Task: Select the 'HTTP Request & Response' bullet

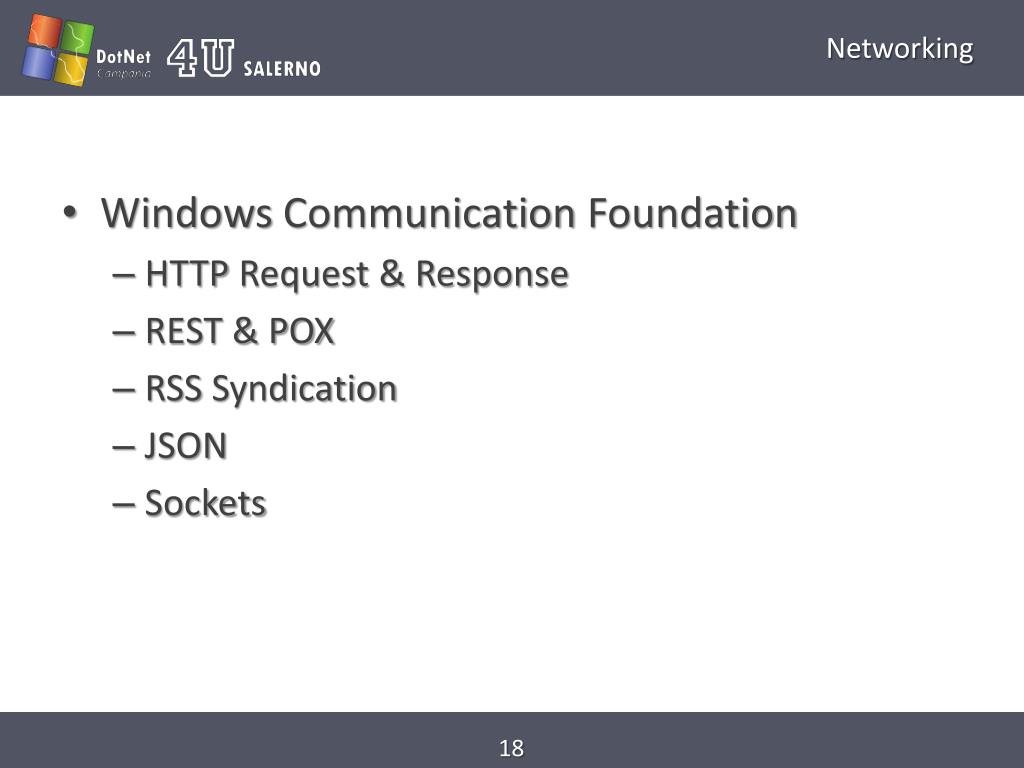Action: tap(357, 274)
